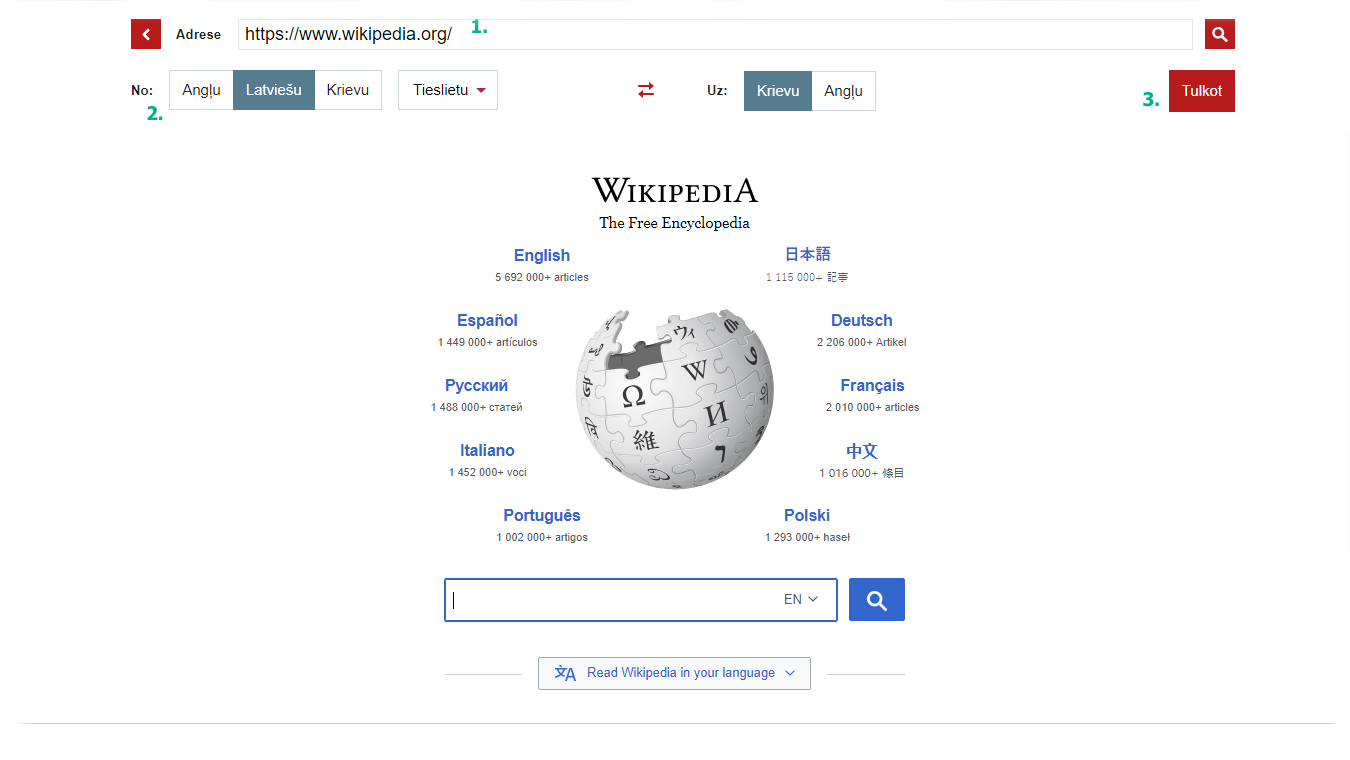This screenshot has width=1350, height=760.
Task: Open Português Wikipedia link
Action: (542, 515)
